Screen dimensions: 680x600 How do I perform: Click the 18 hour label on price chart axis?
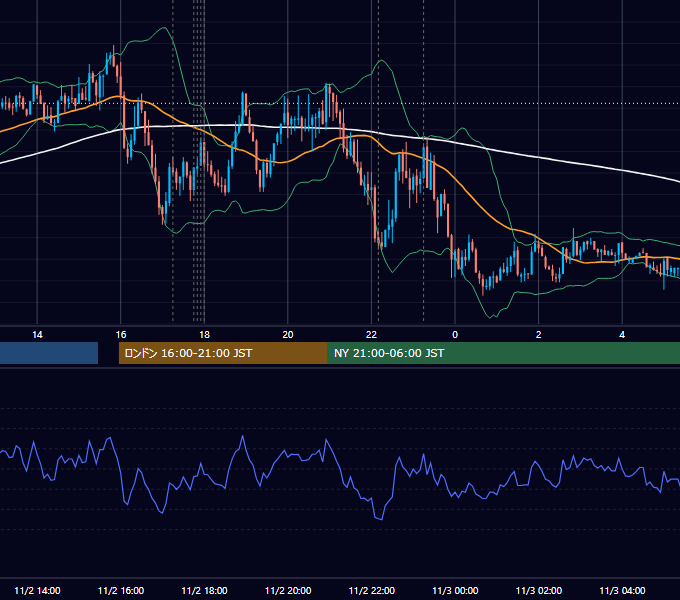point(204,335)
